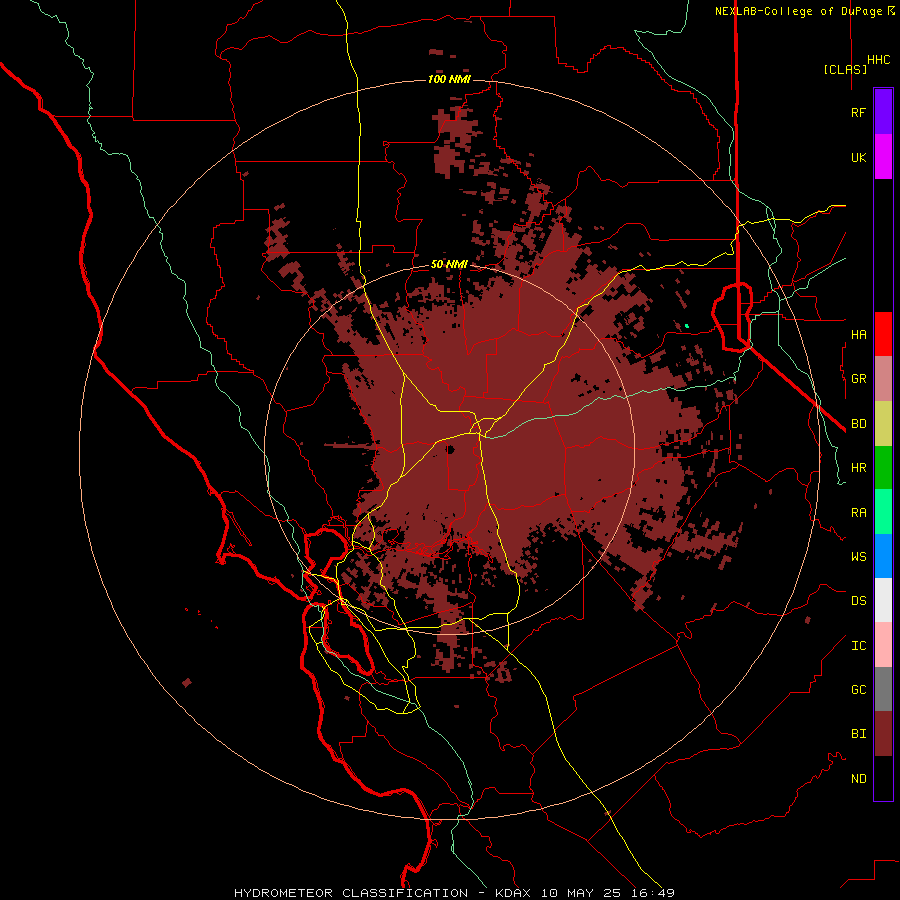
Task: Click the ND black legend swatch
Action: click(883, 778)
